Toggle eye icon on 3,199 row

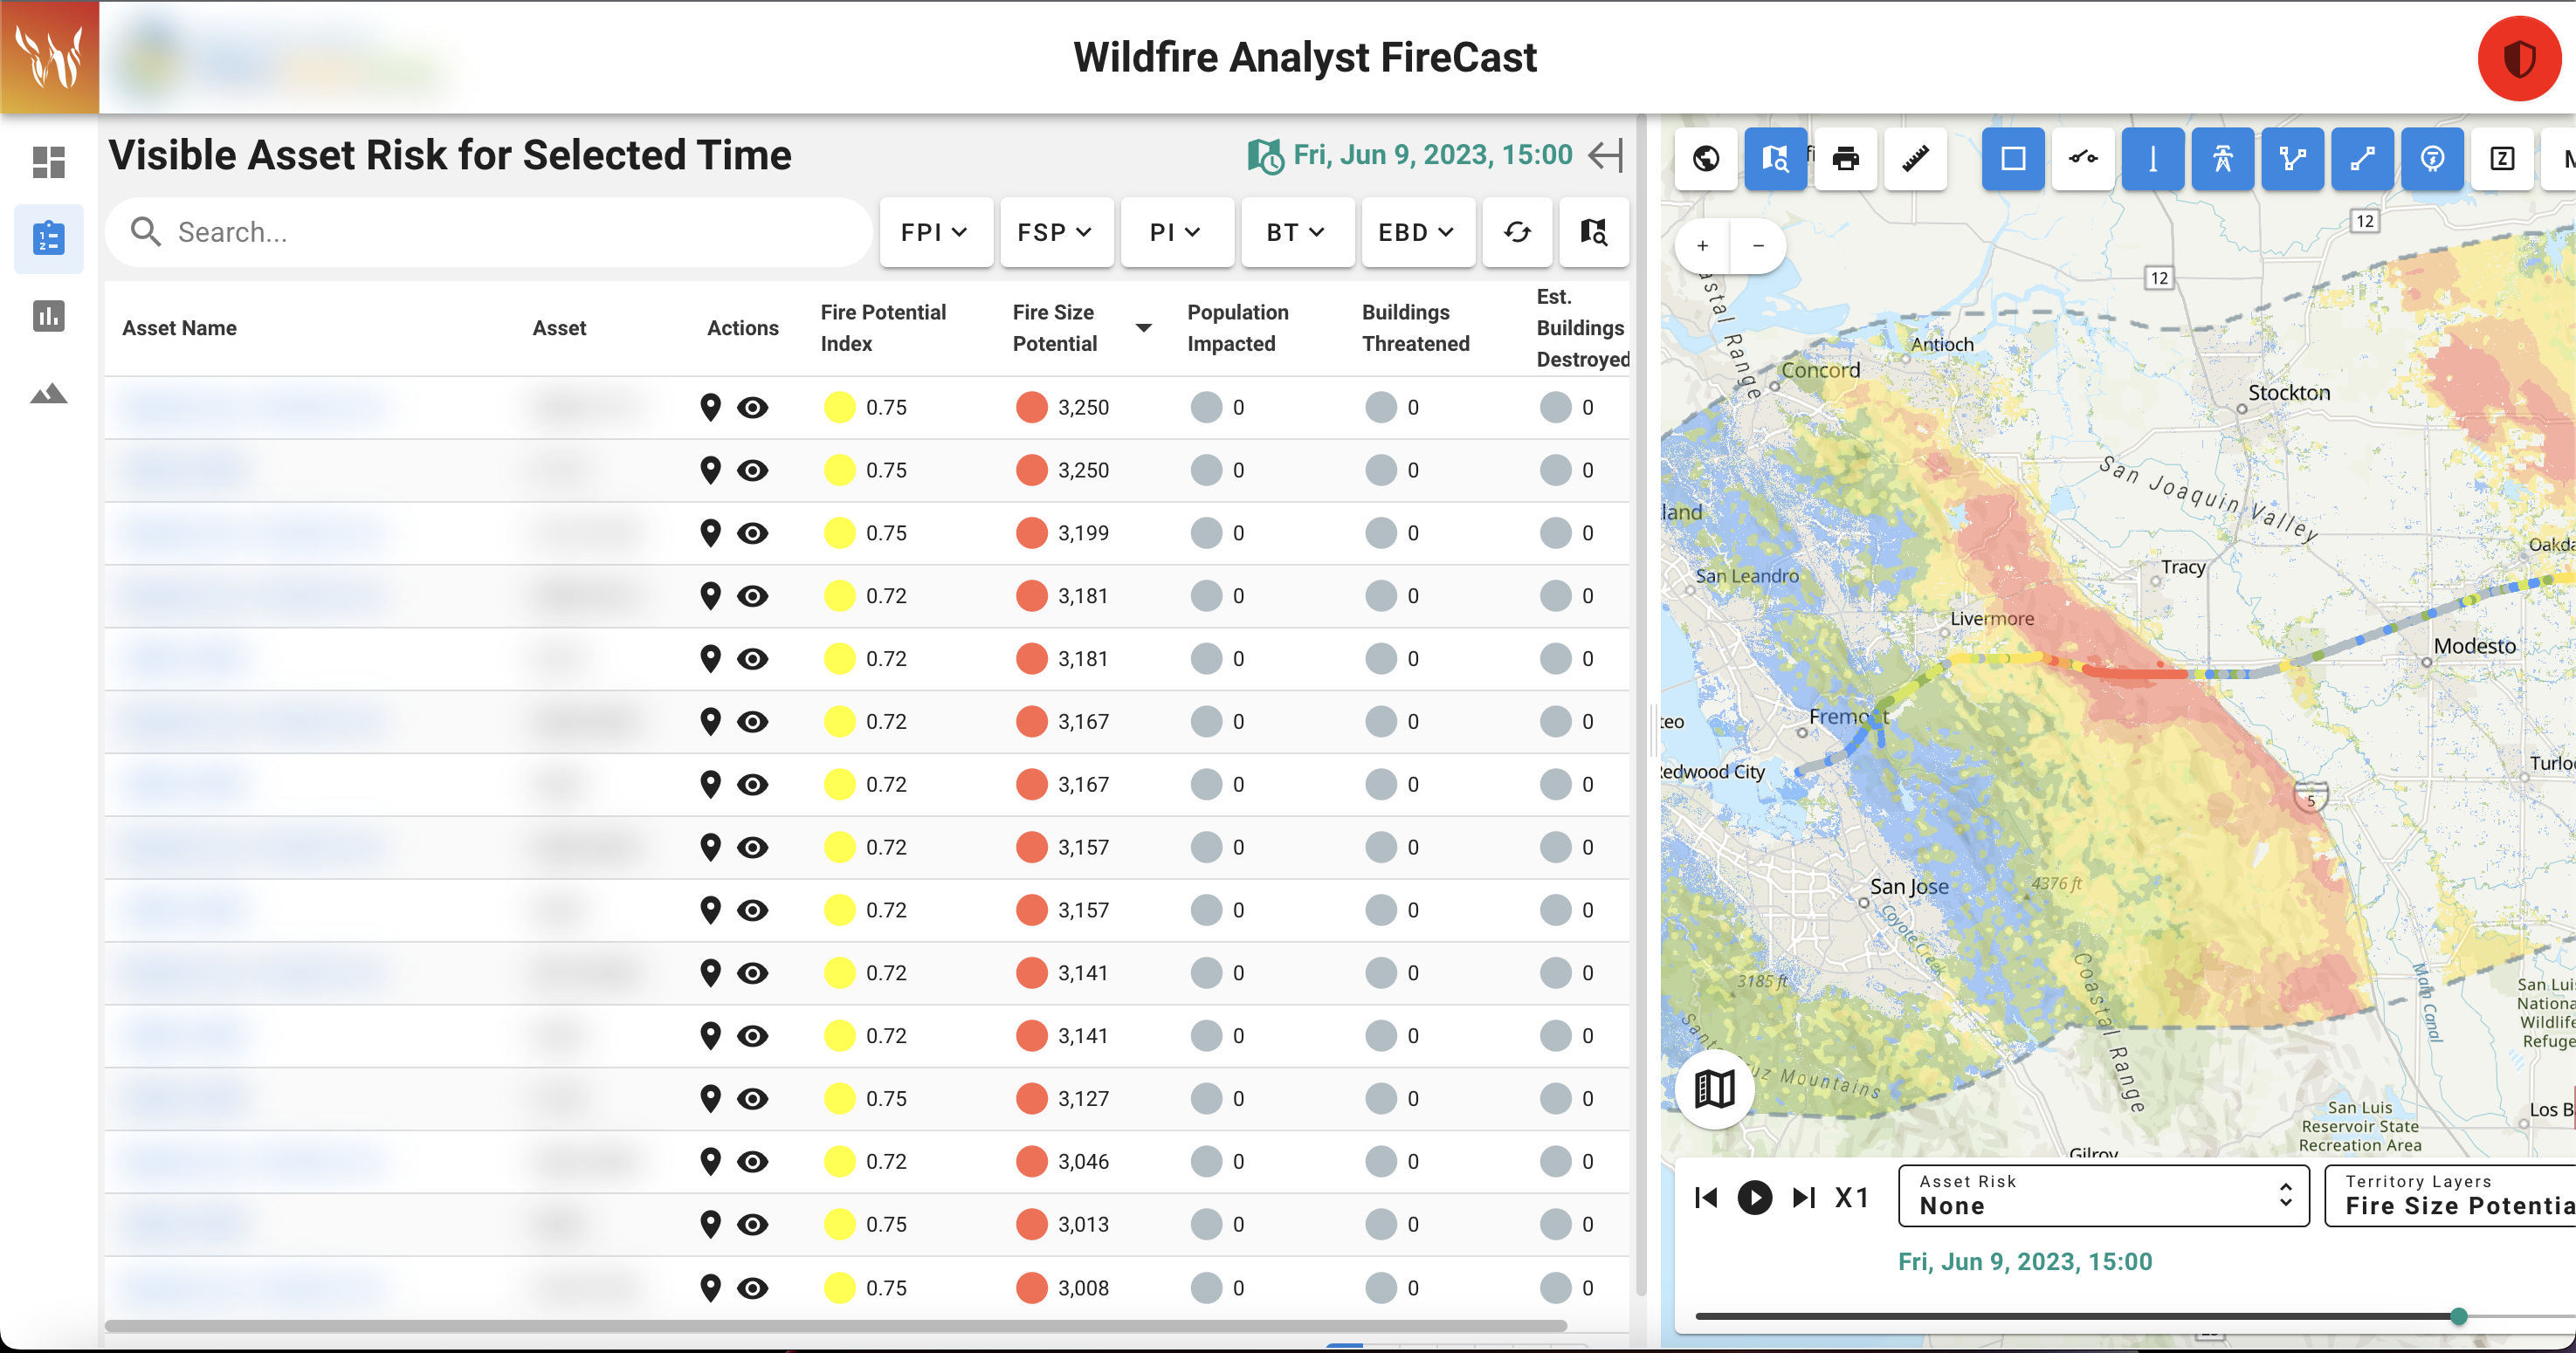coord(753,534)
